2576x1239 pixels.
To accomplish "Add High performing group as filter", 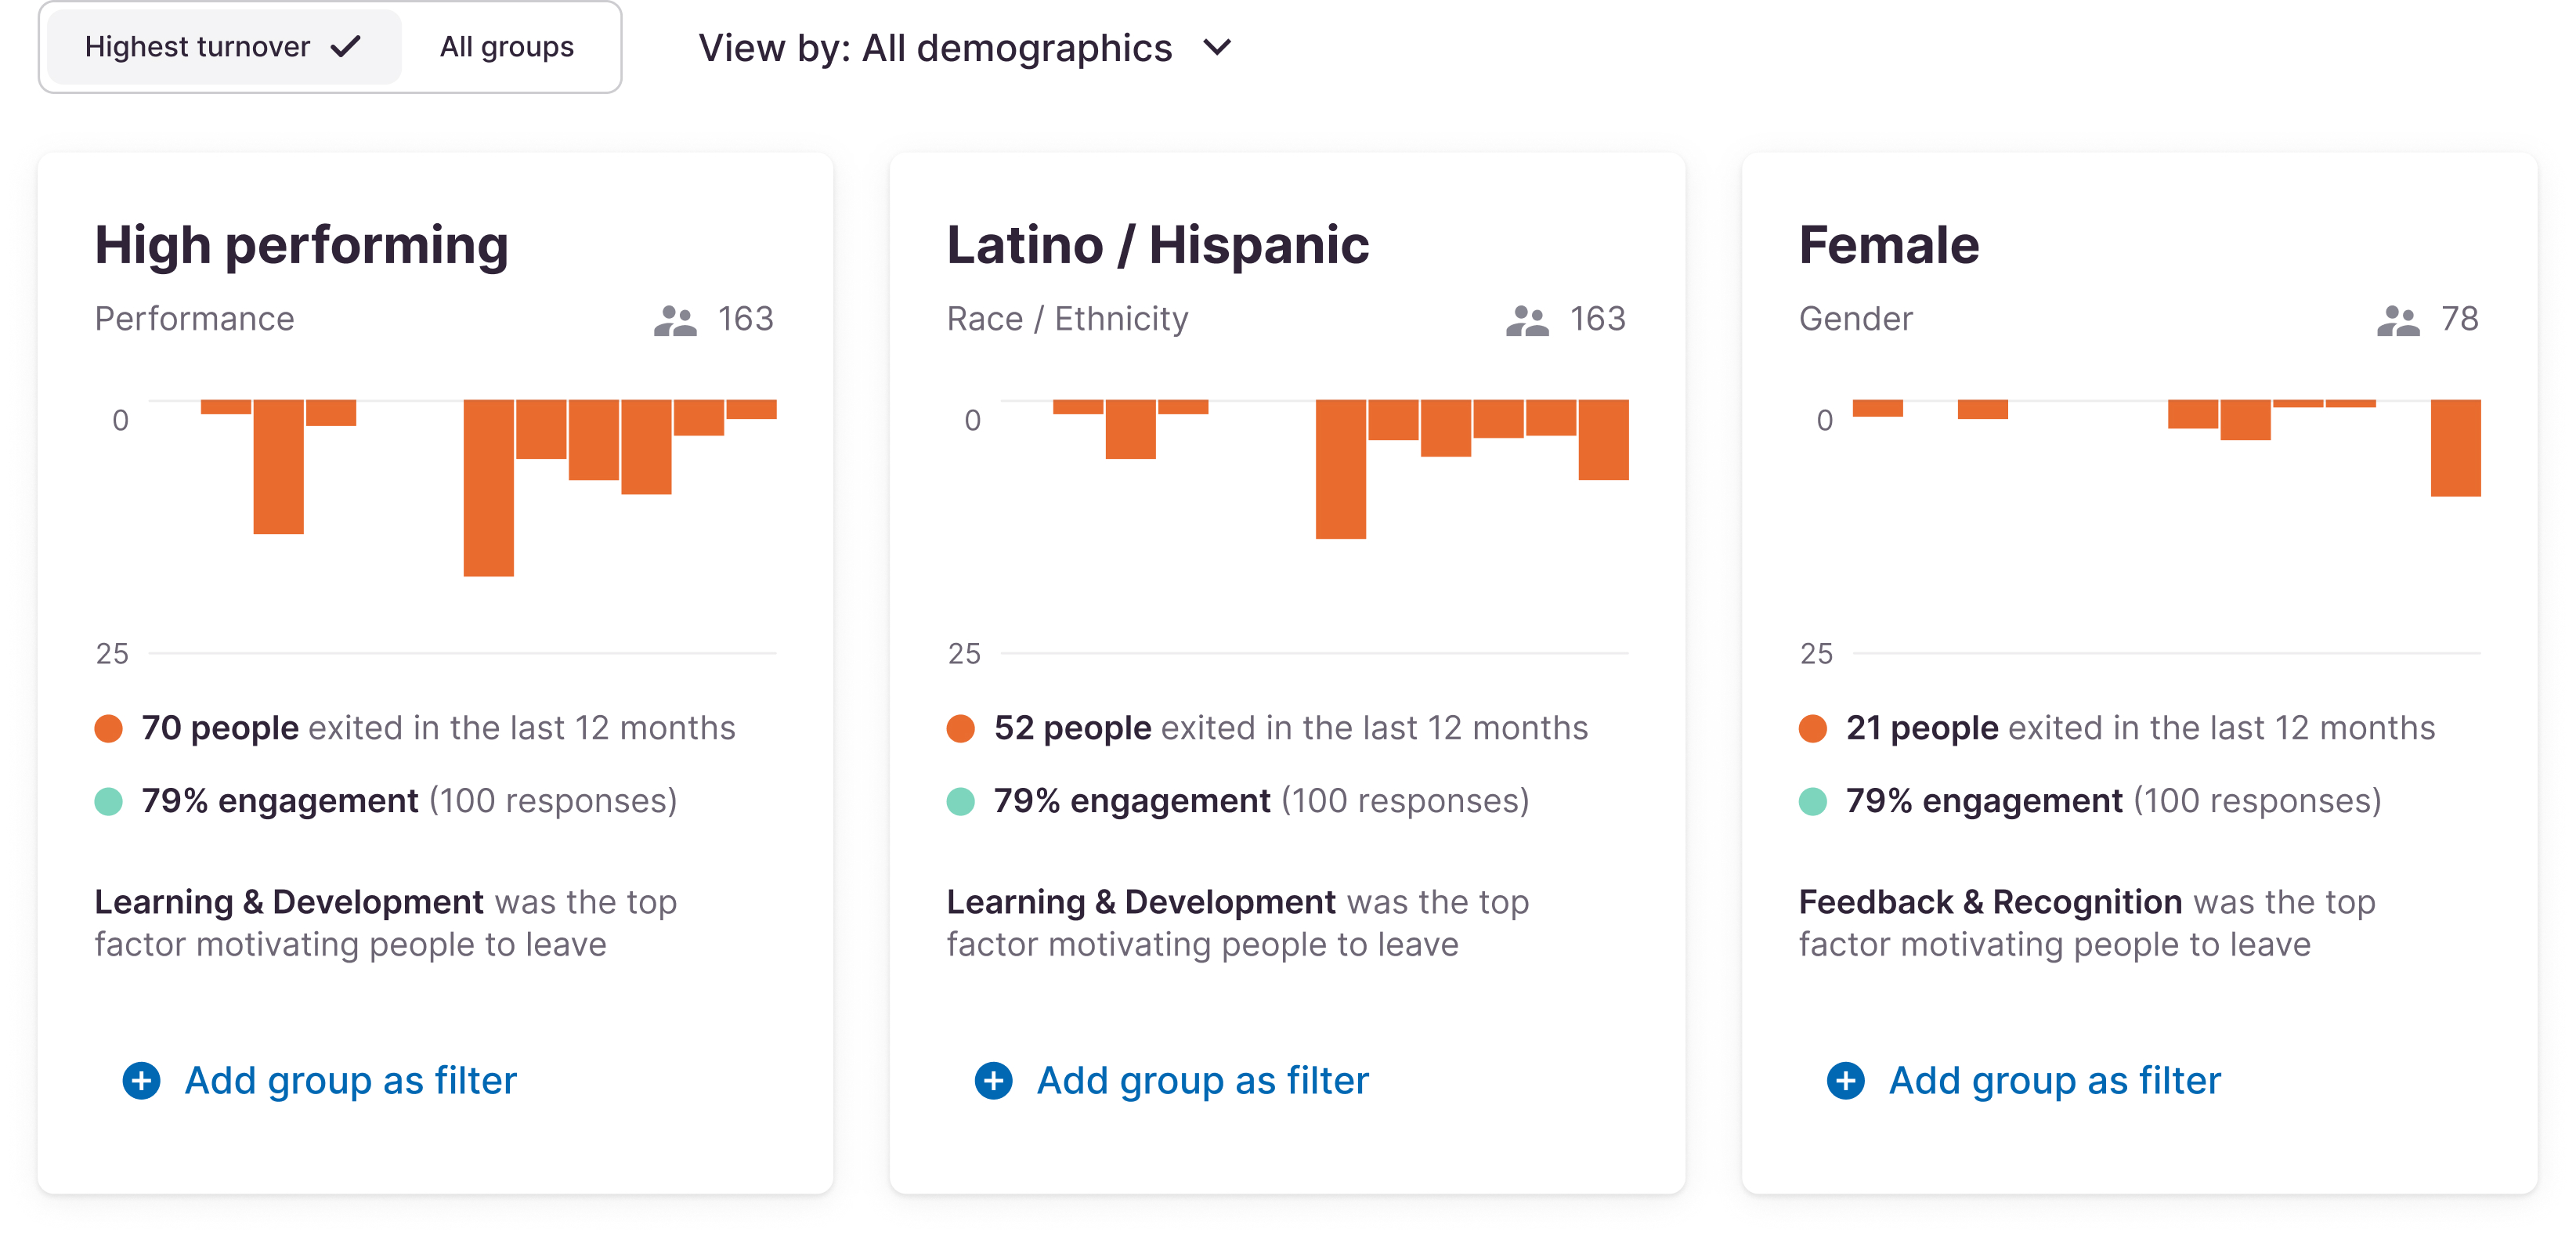I will pyautogui.click(x=350, y=1081).
